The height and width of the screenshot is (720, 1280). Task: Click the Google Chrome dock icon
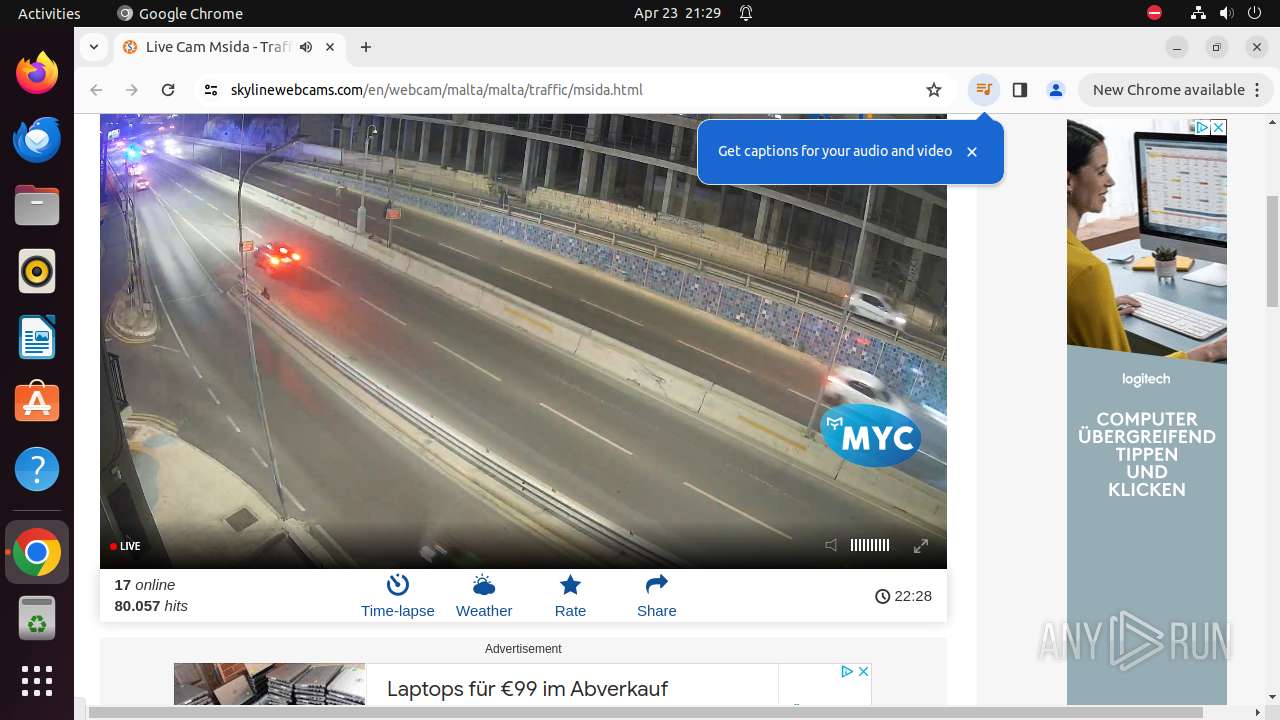(x=37, y=552)
